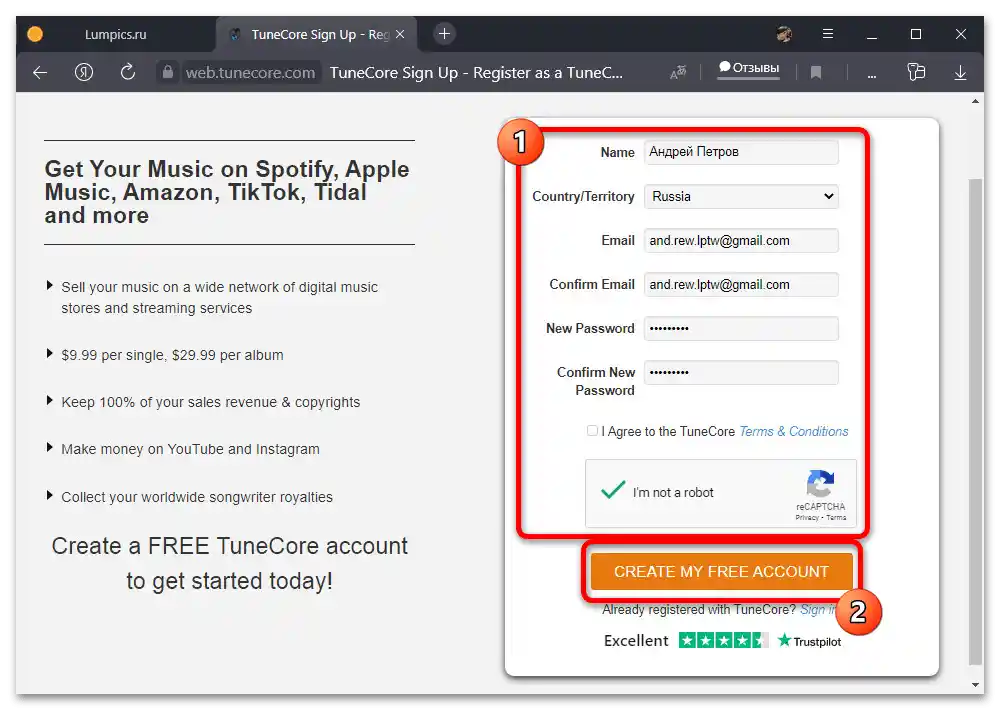Click the Sign In link

click(x=818, y=609)
